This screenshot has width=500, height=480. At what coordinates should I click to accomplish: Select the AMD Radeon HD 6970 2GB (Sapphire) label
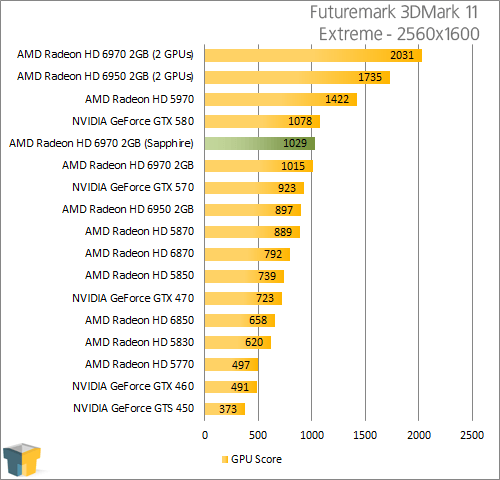tap(101, 143)
